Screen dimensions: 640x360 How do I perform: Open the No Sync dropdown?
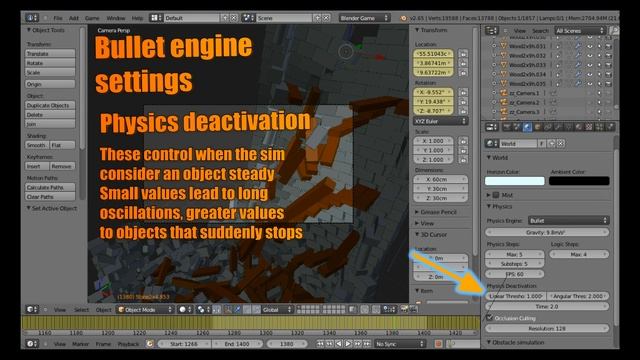point(400,344)
